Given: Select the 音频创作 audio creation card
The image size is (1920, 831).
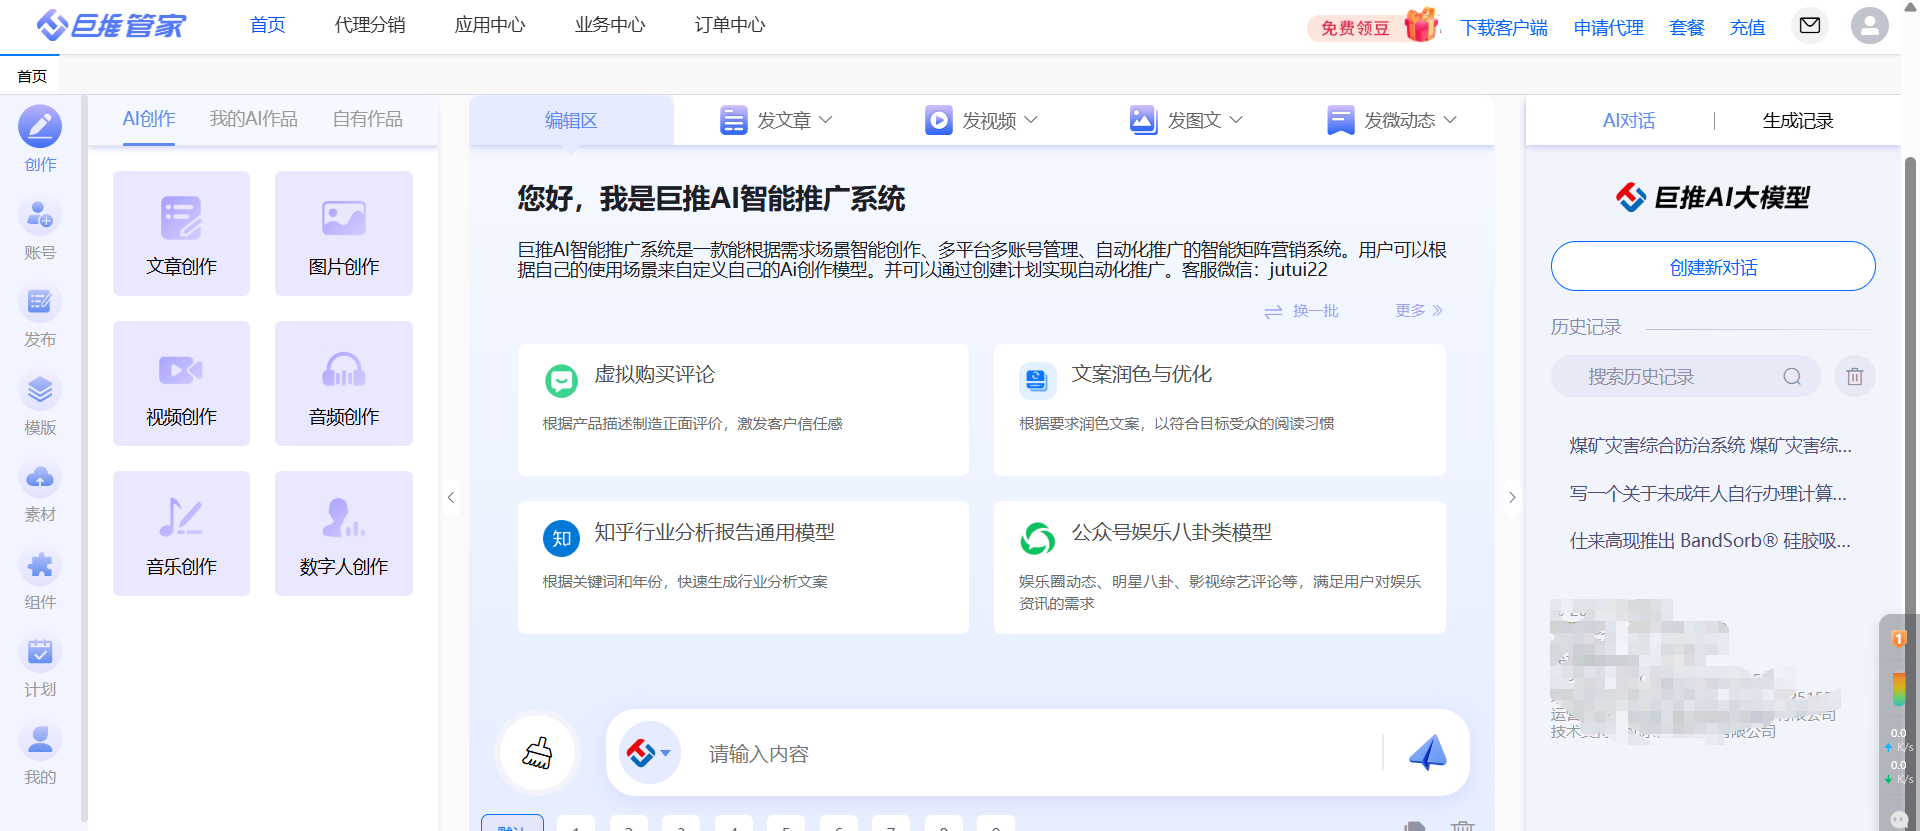Looking at the screenshot, I should tap(344, 383).
